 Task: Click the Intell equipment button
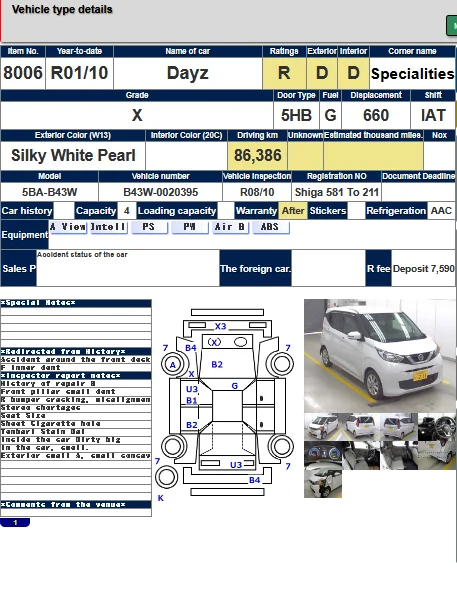[109, 227]
